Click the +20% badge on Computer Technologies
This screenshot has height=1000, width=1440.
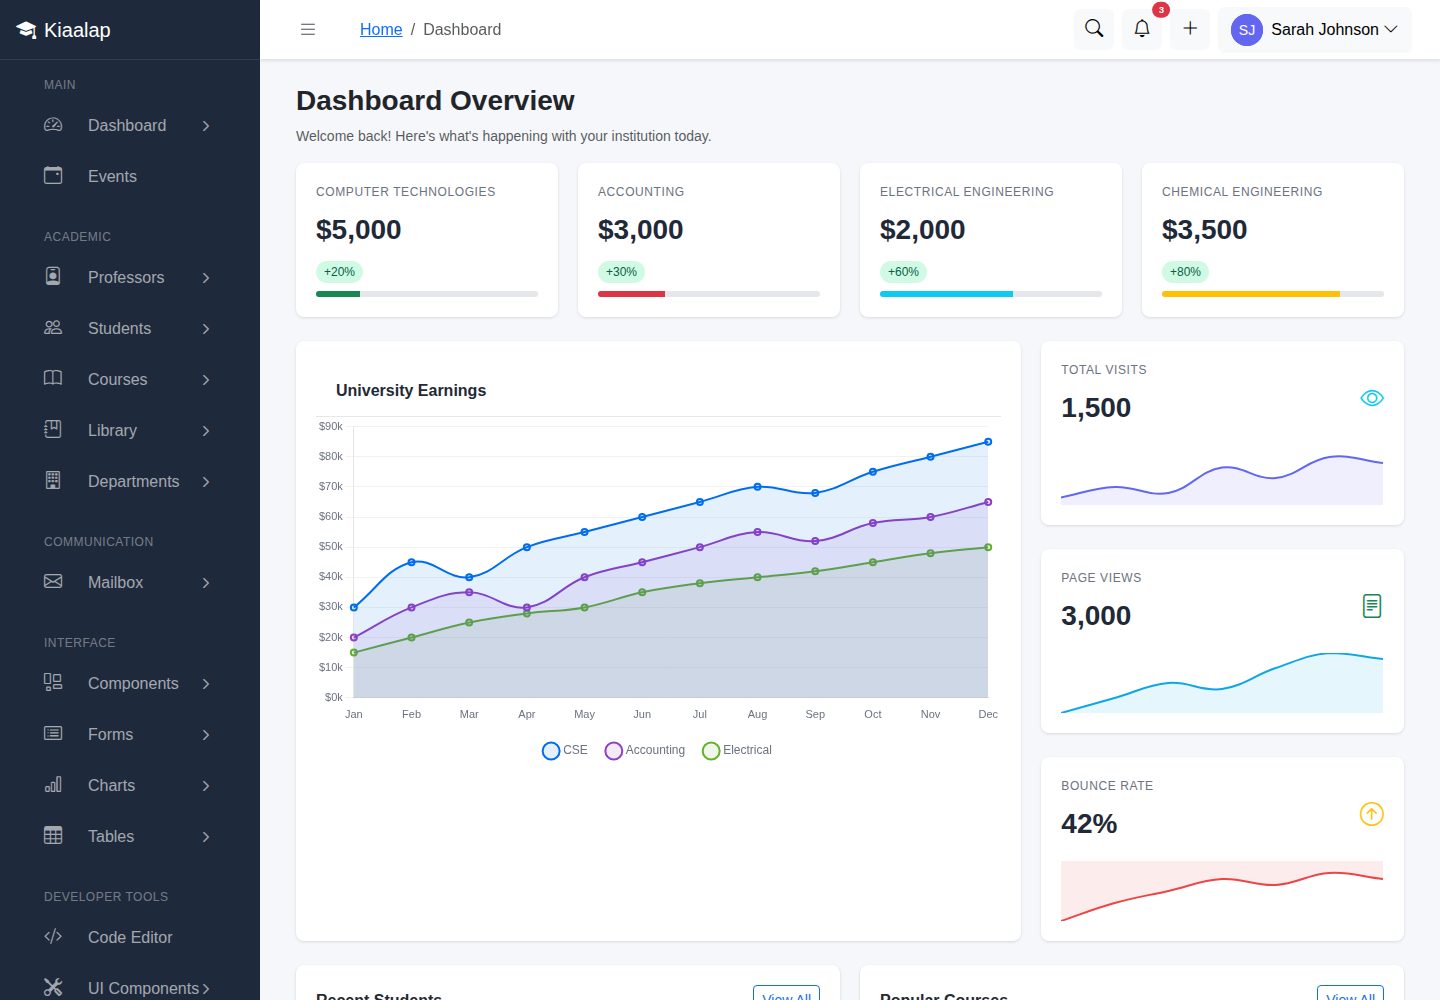tap(340, 272)
